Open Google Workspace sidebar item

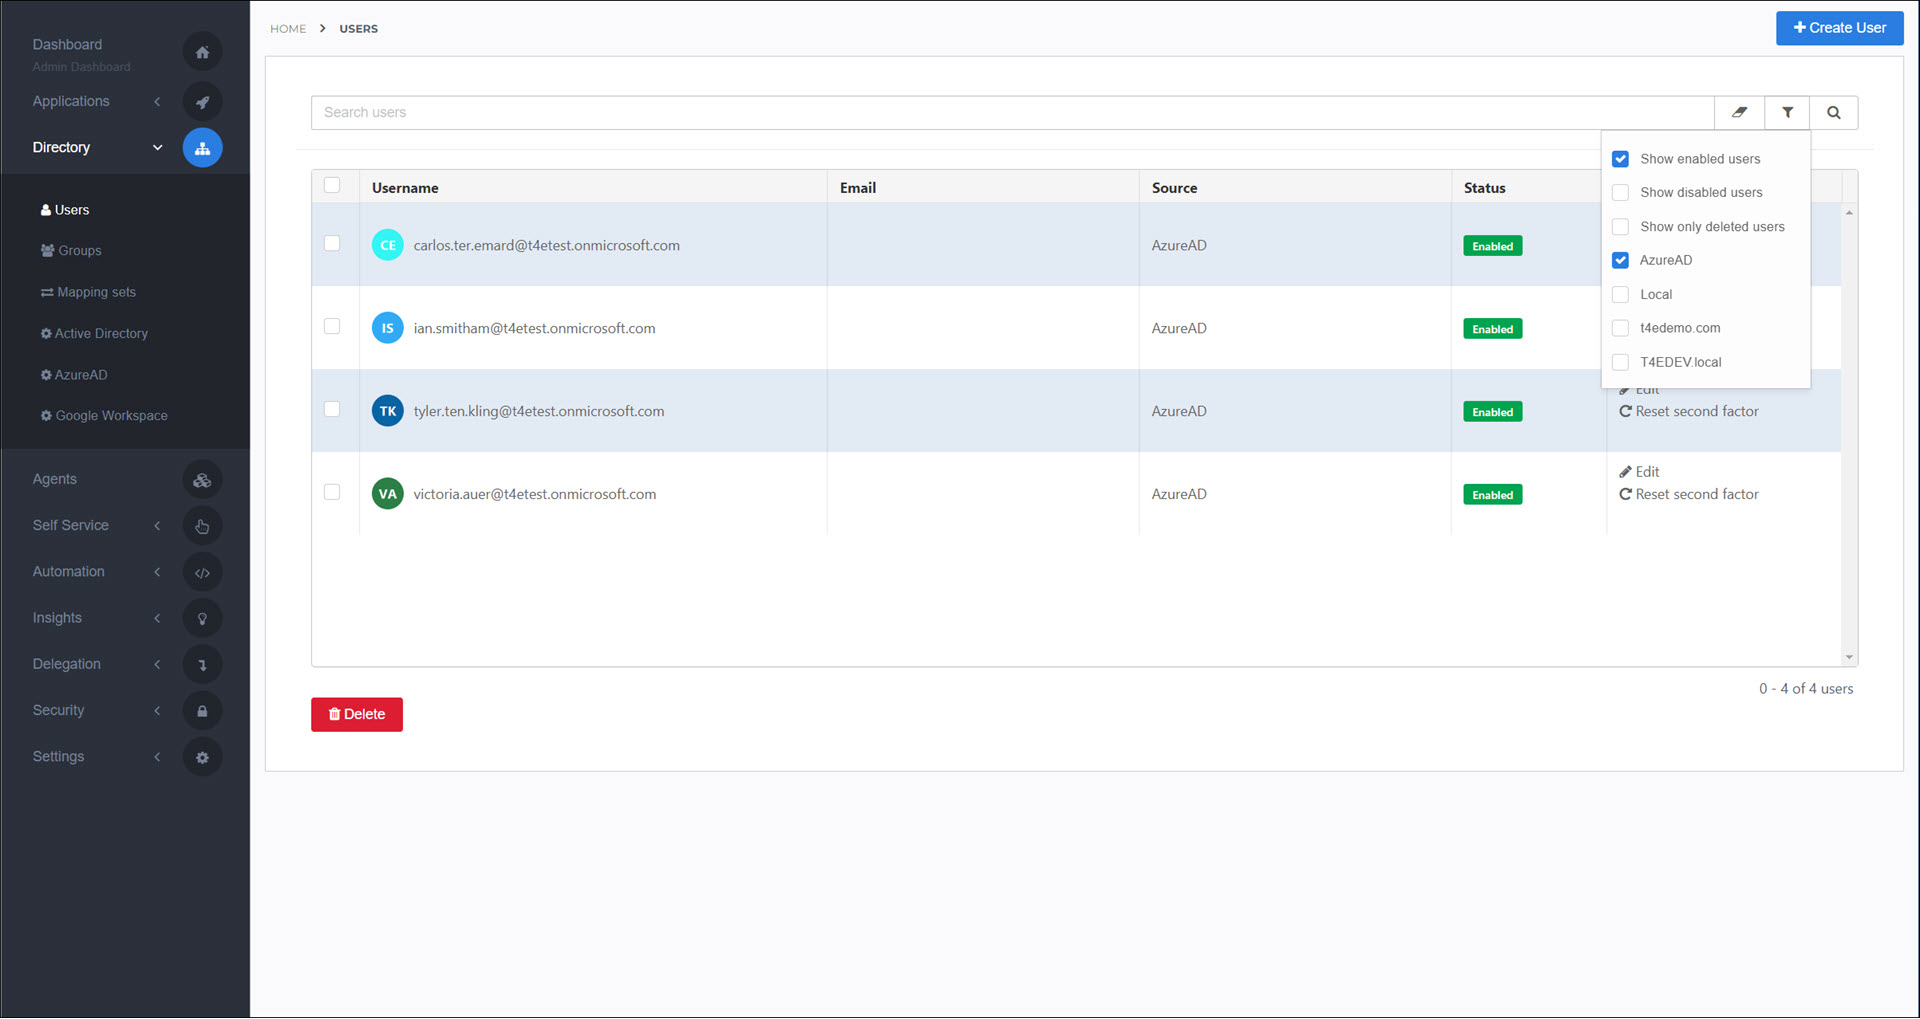(x=104, y=416)
